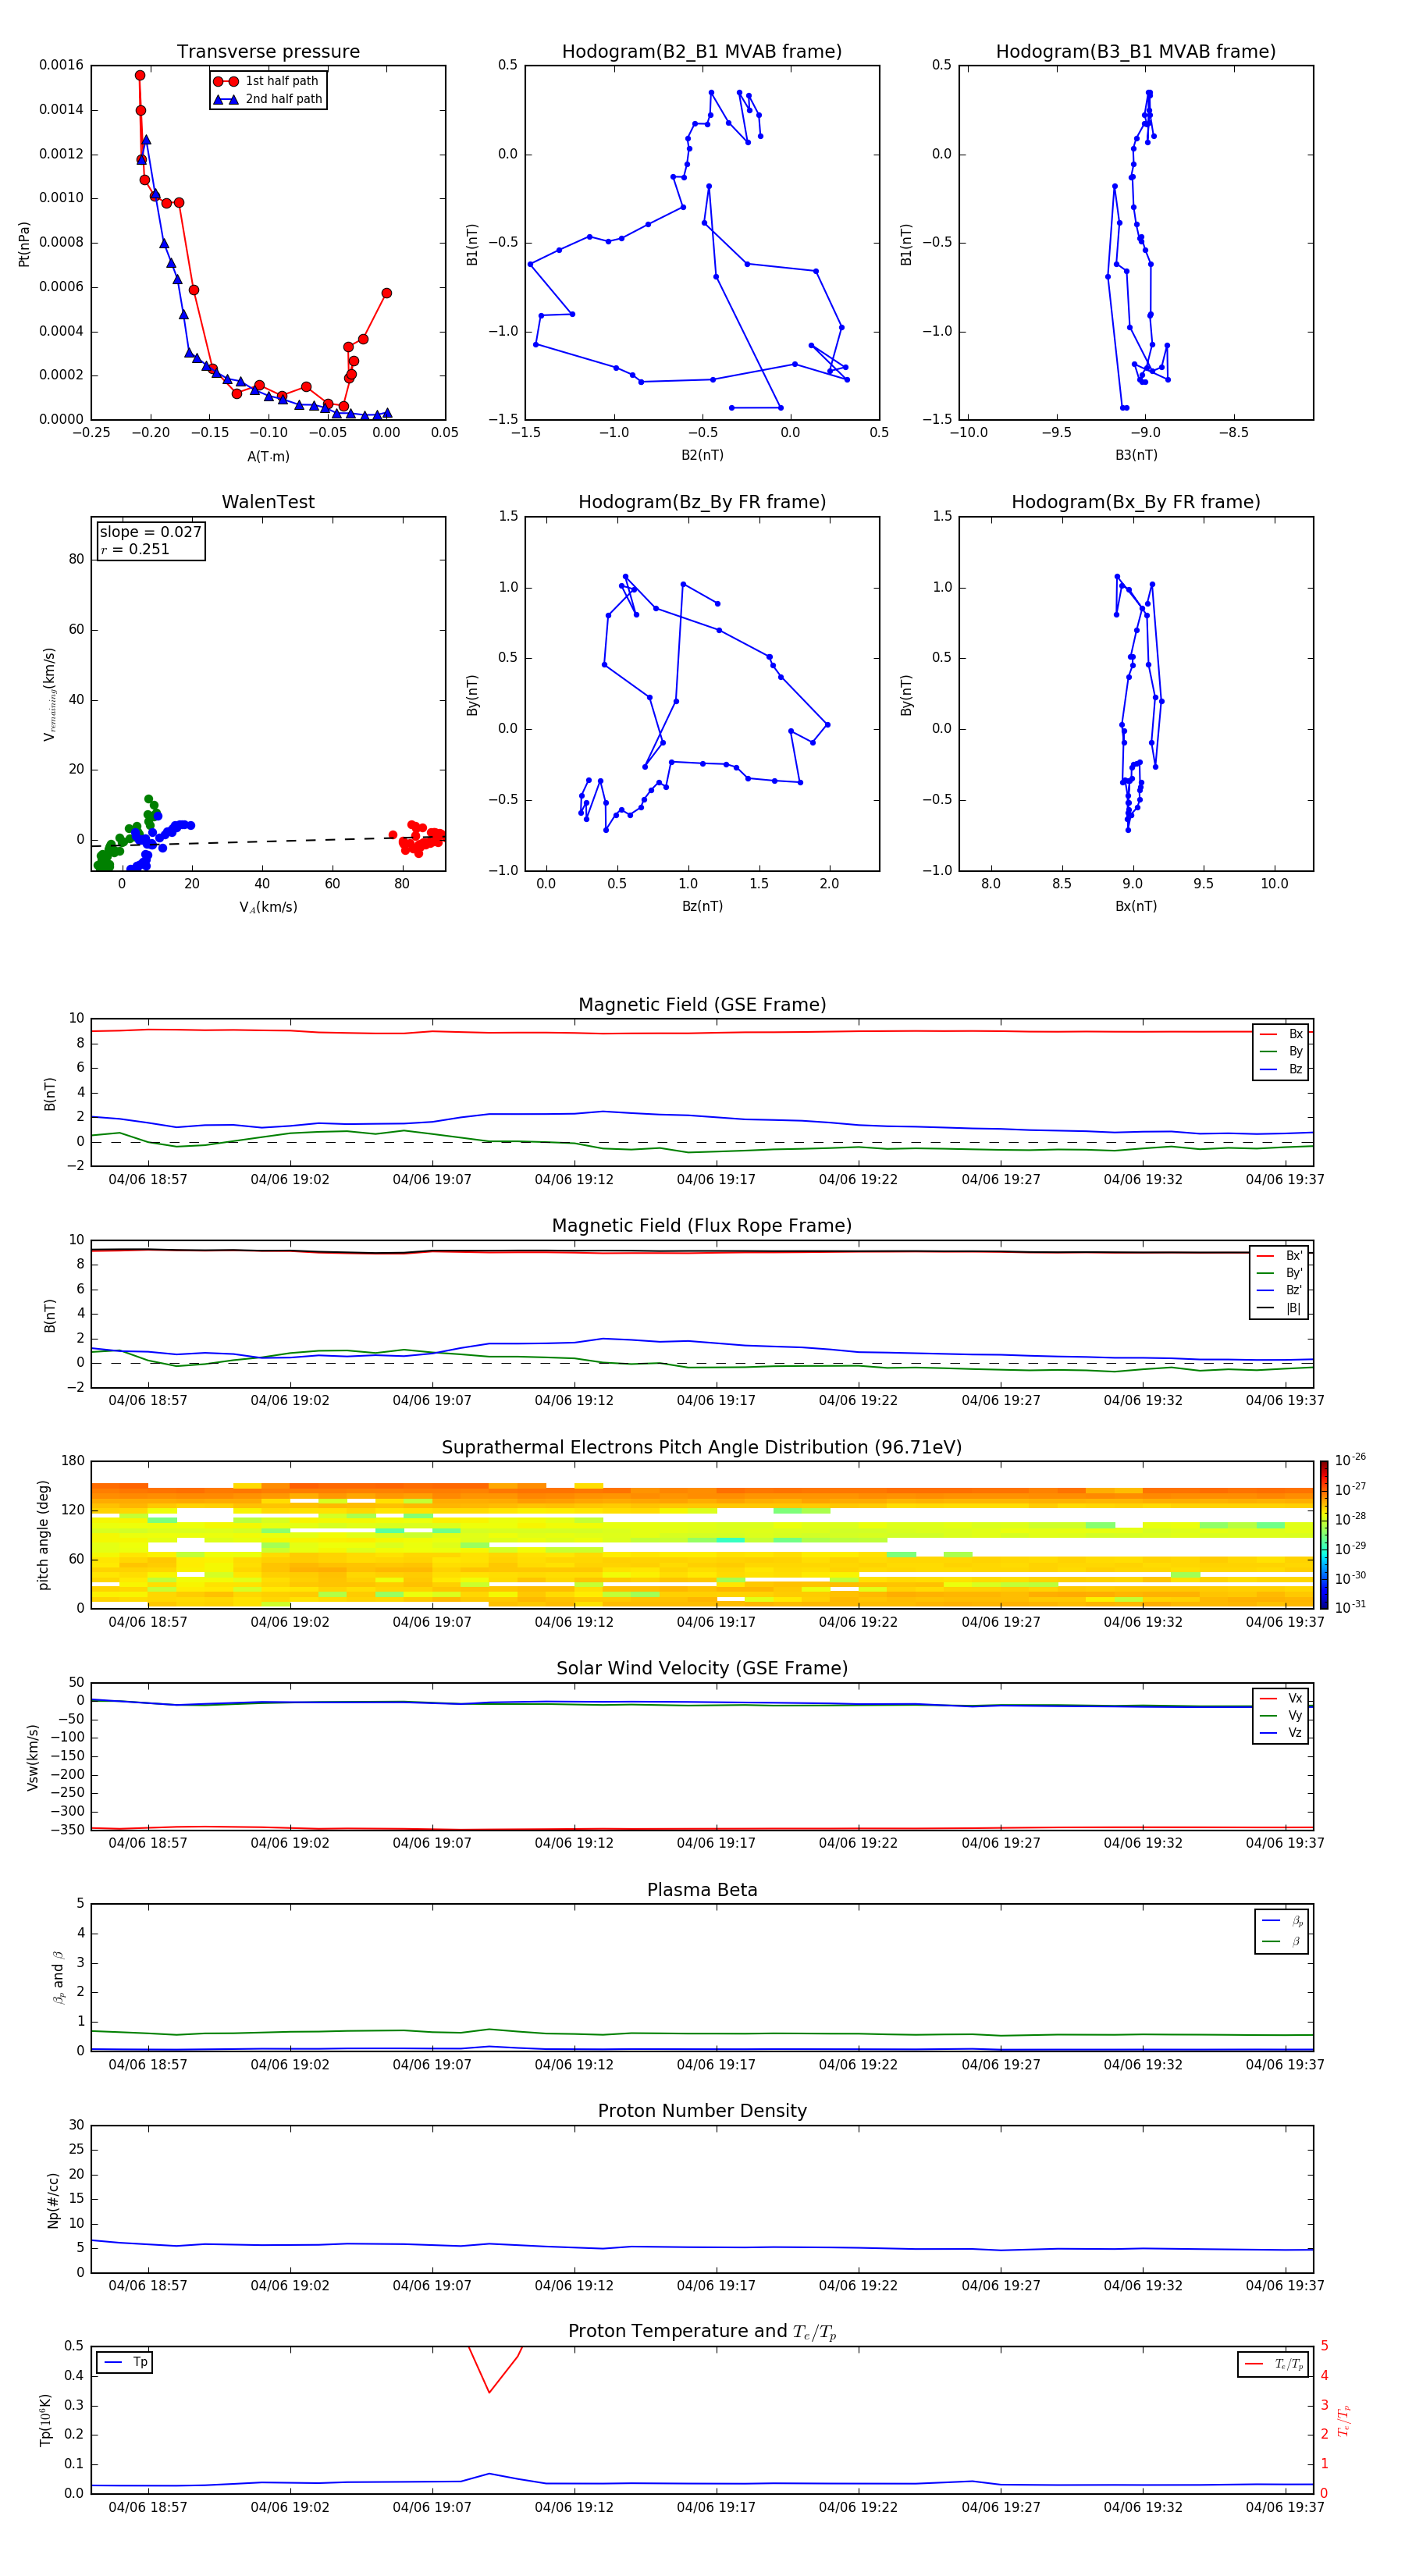The width and height of the screenshot is (1405, 2576).
Task: Click the "Vsw(km/s)" y-axis label
Action: click(33, 1757)
